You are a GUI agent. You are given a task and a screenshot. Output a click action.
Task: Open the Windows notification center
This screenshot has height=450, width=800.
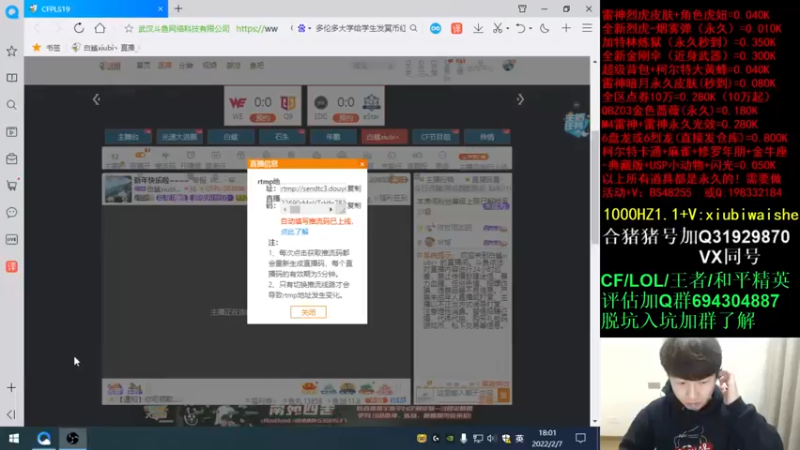pos(580,438)
